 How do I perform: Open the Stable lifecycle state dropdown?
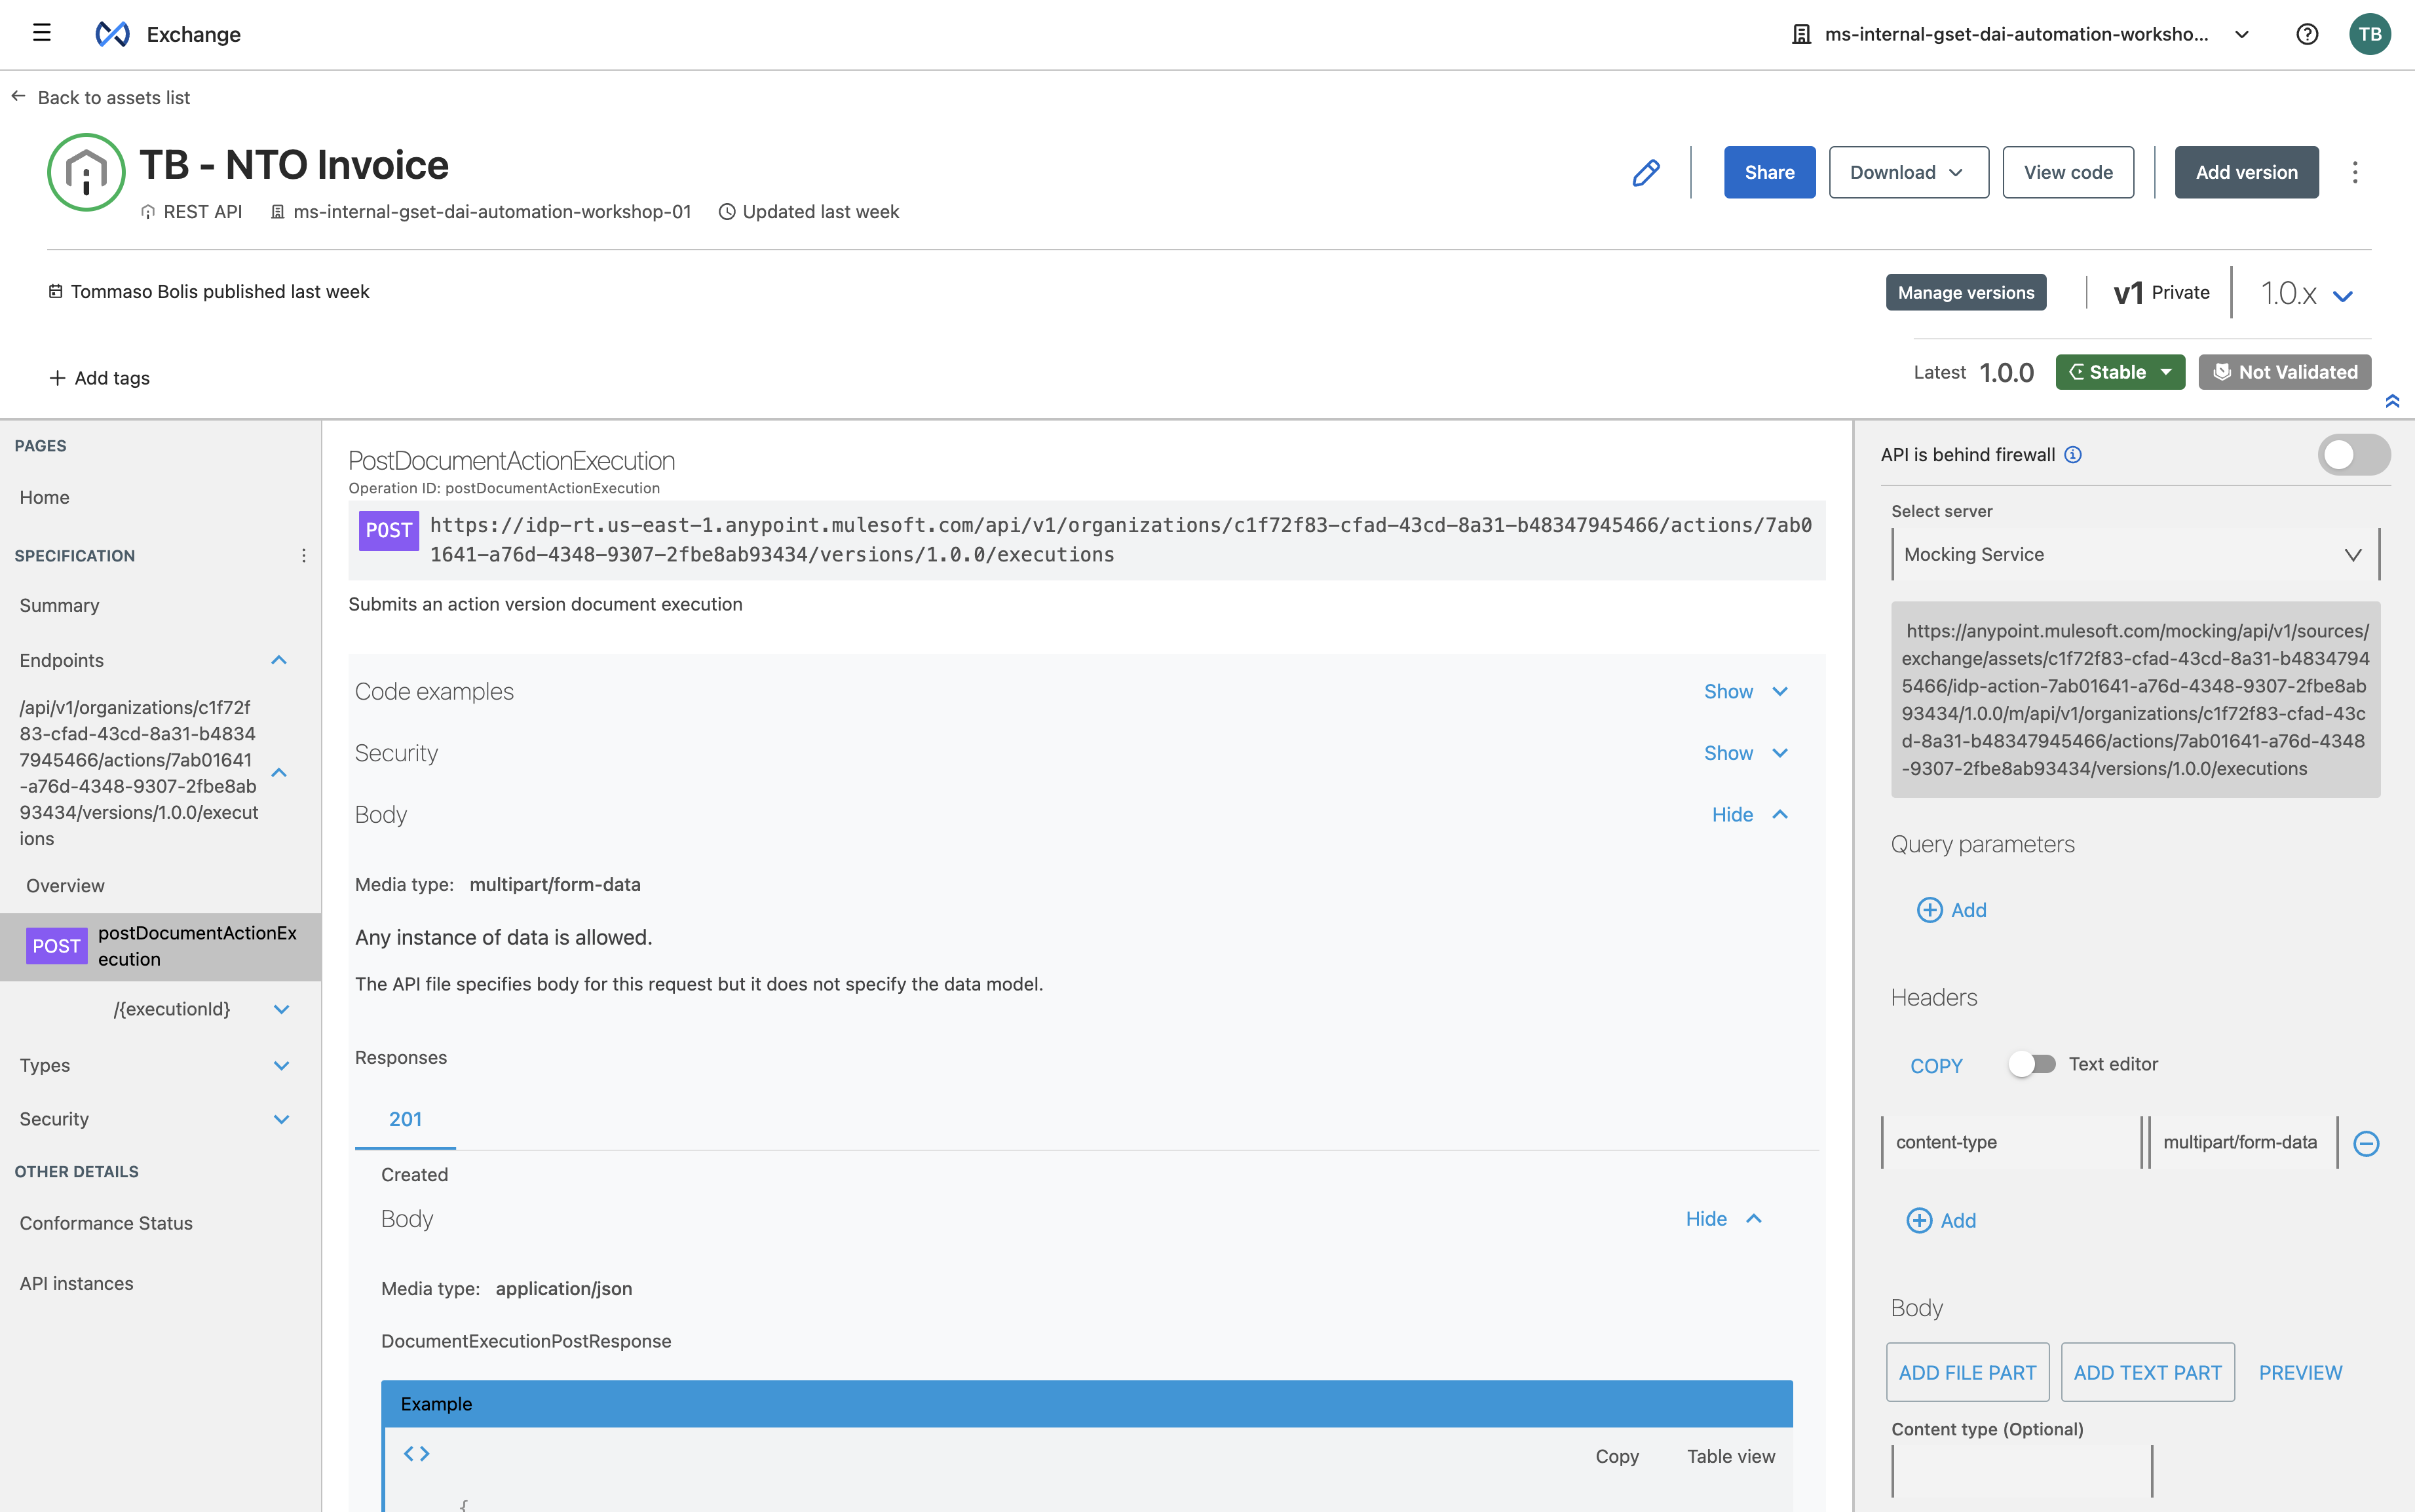(x=2120, y=372)
